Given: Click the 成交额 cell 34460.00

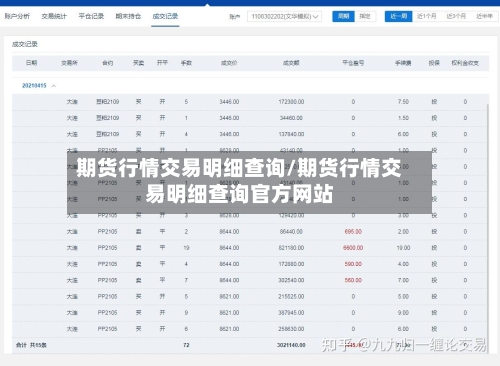Looking at the screenshot, I should 291,118.
